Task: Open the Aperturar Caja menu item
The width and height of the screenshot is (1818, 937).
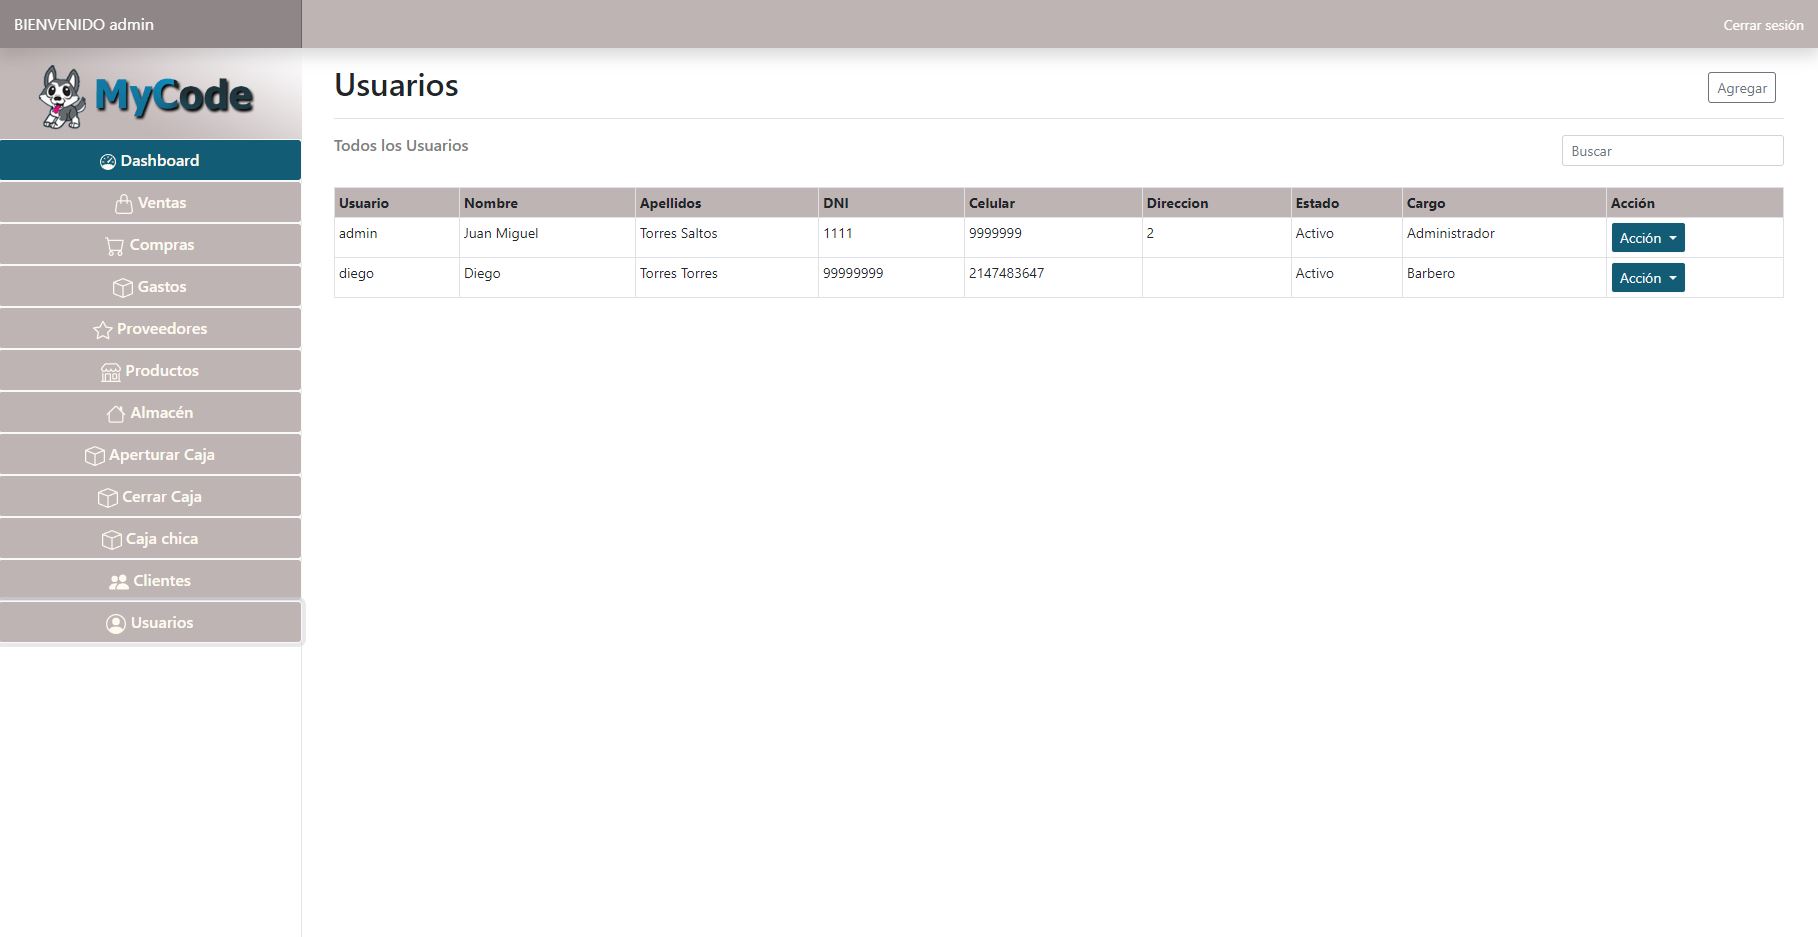Action: tap(151, 455)
